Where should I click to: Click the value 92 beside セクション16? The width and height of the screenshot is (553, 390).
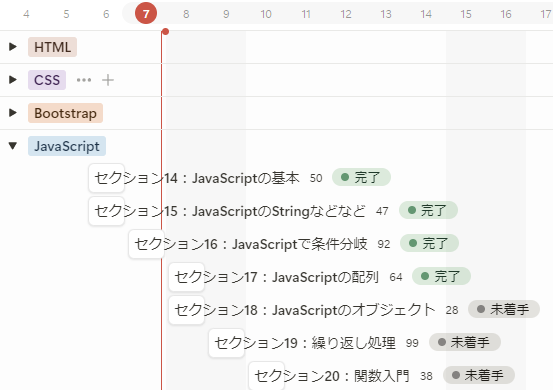tap(384, 244)
